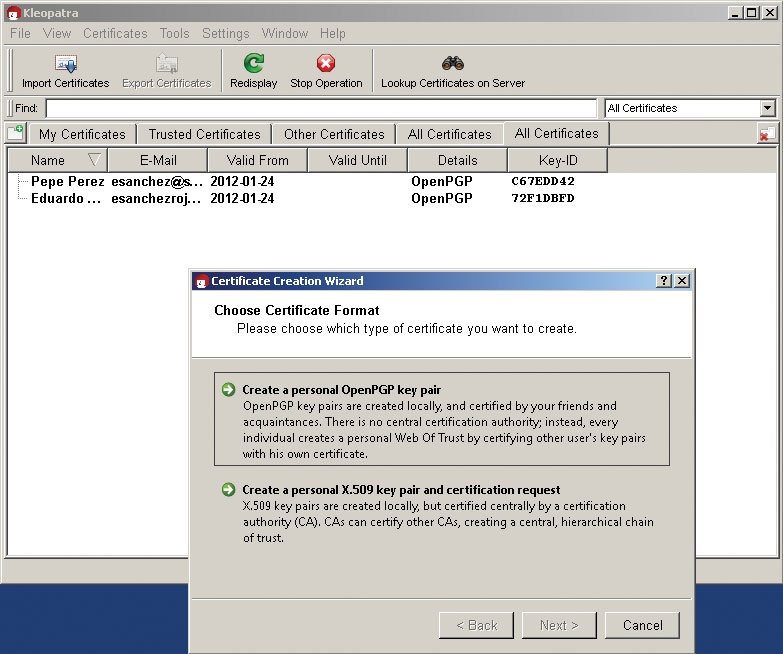Open the Certificates menu
Screen dimensions: 783x654
(x=115, y=33)
